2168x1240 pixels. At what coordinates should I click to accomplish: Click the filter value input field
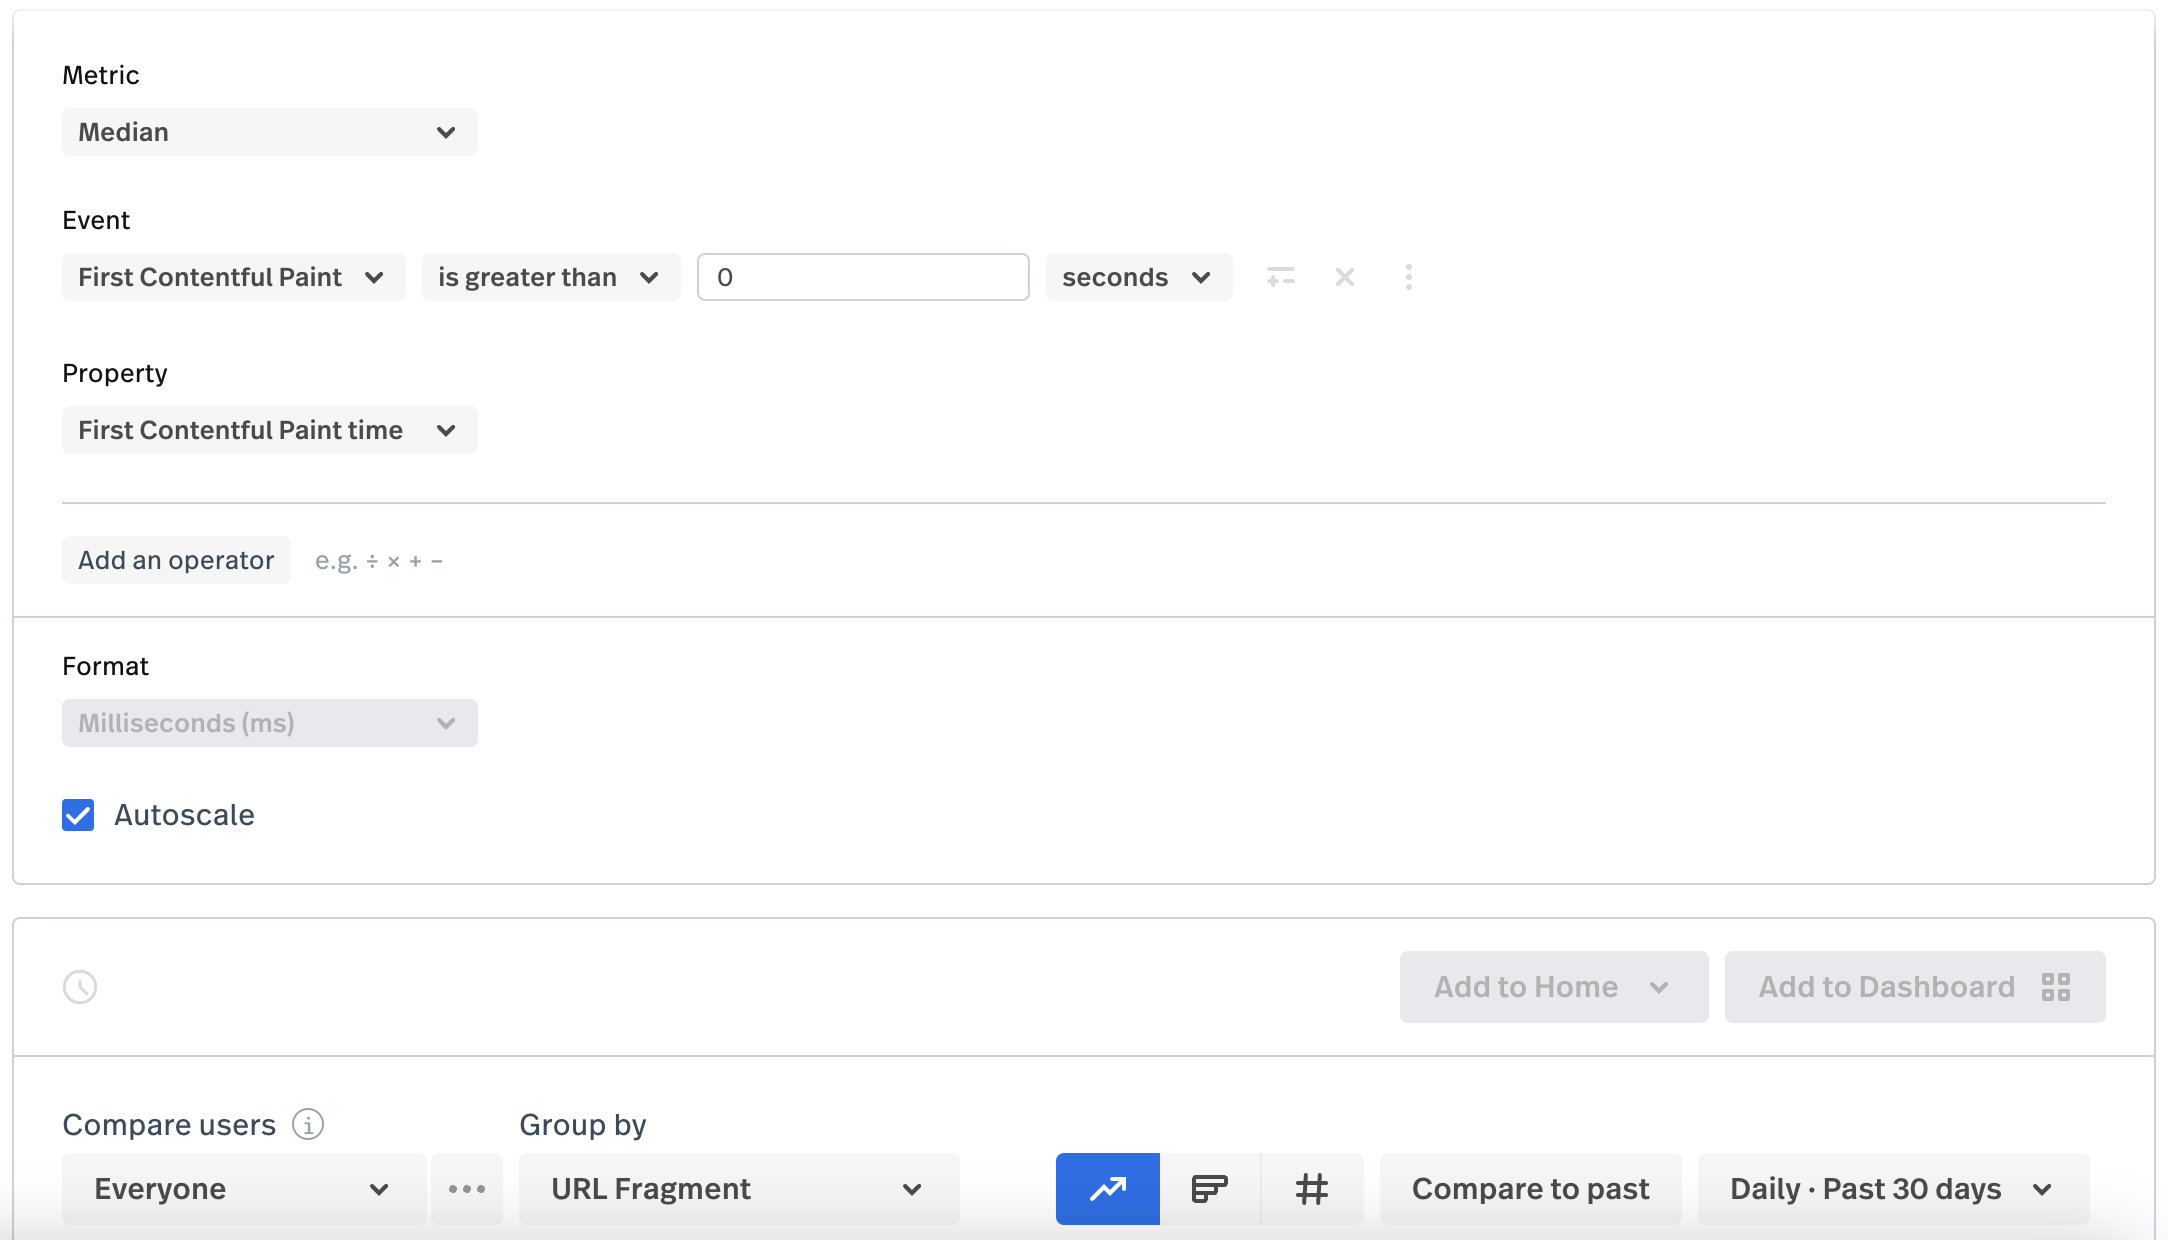point(862,277)
